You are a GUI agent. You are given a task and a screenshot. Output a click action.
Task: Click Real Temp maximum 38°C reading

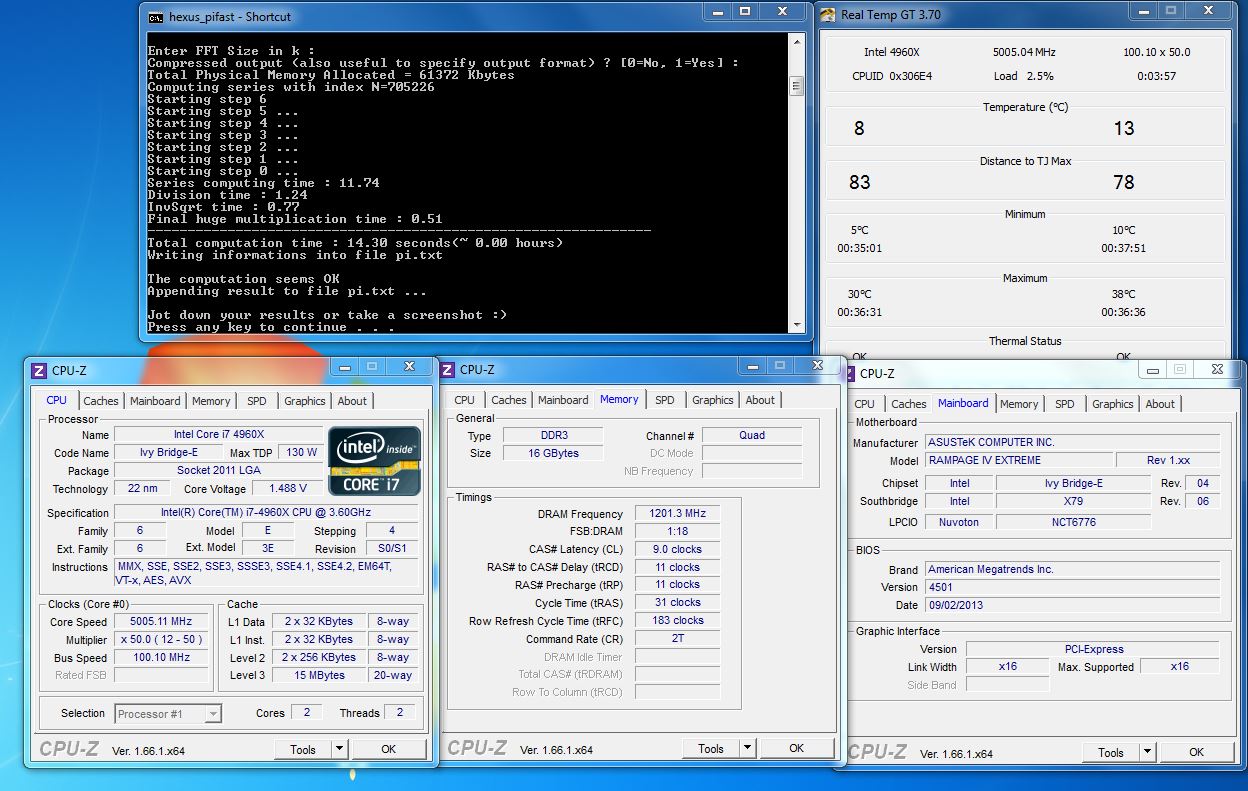tap(1123, 294)
